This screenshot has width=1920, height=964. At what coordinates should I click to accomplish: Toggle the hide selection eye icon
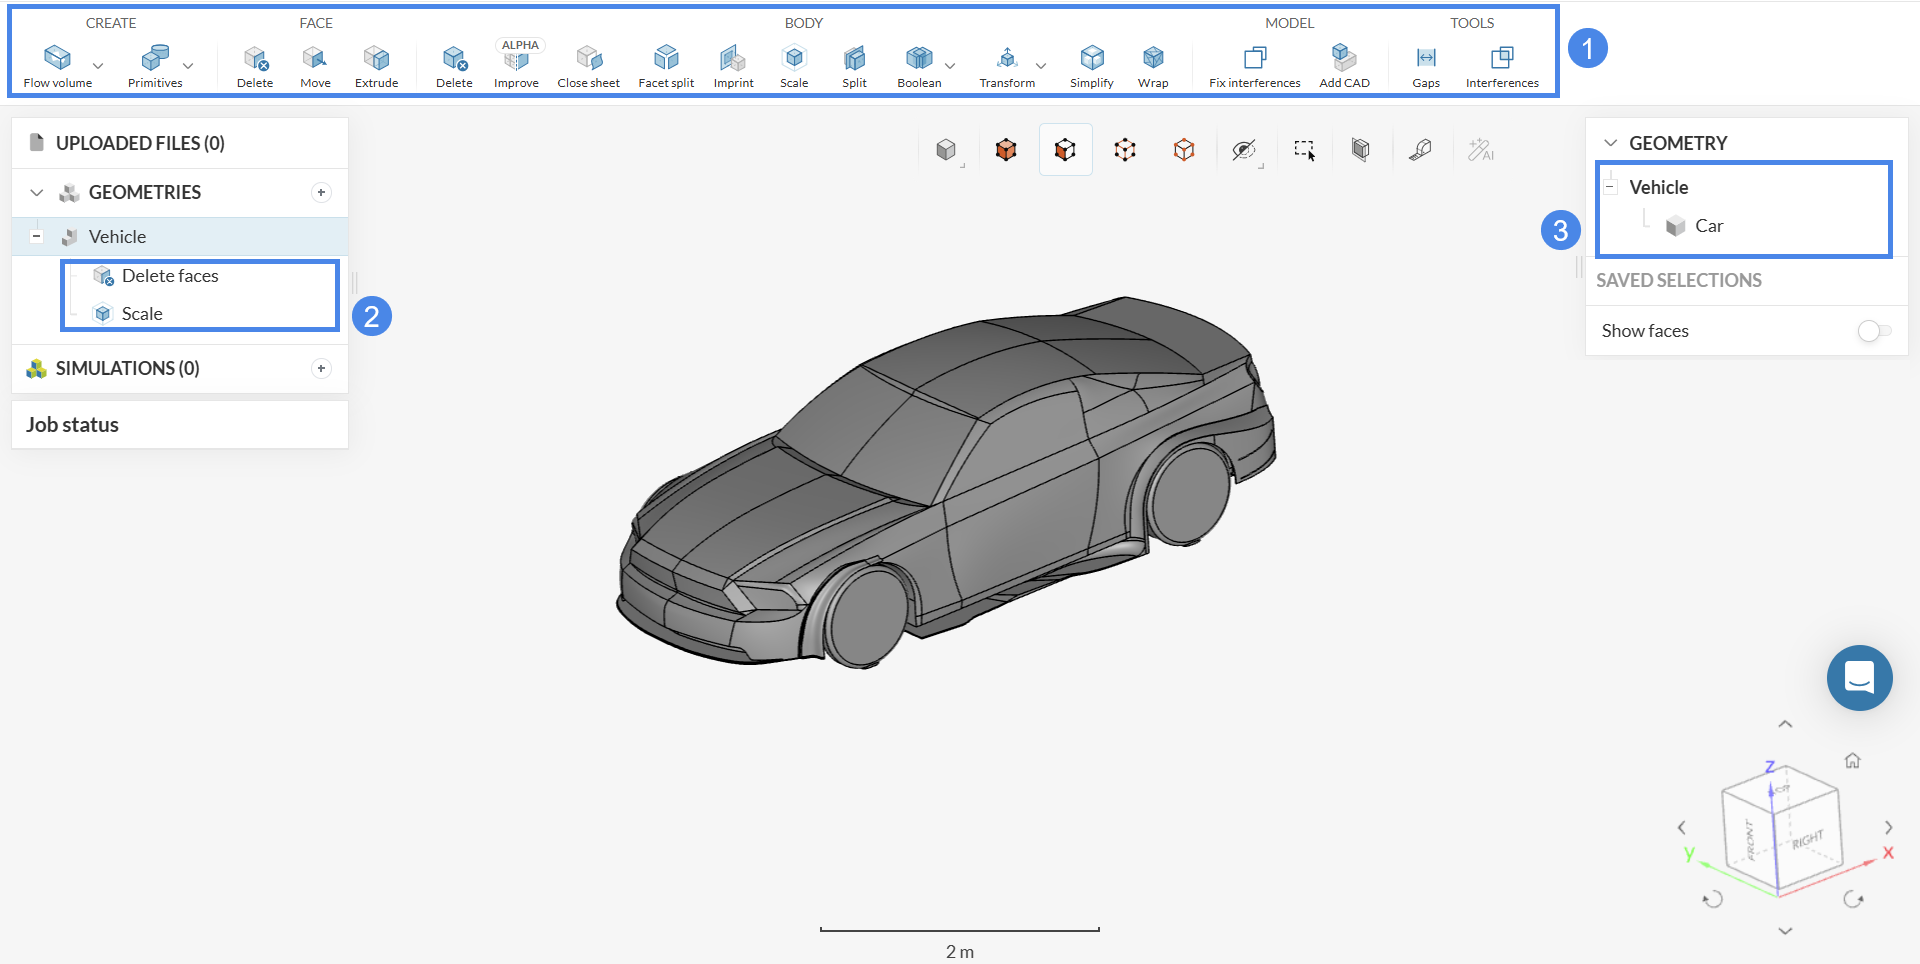(1243, 150)
